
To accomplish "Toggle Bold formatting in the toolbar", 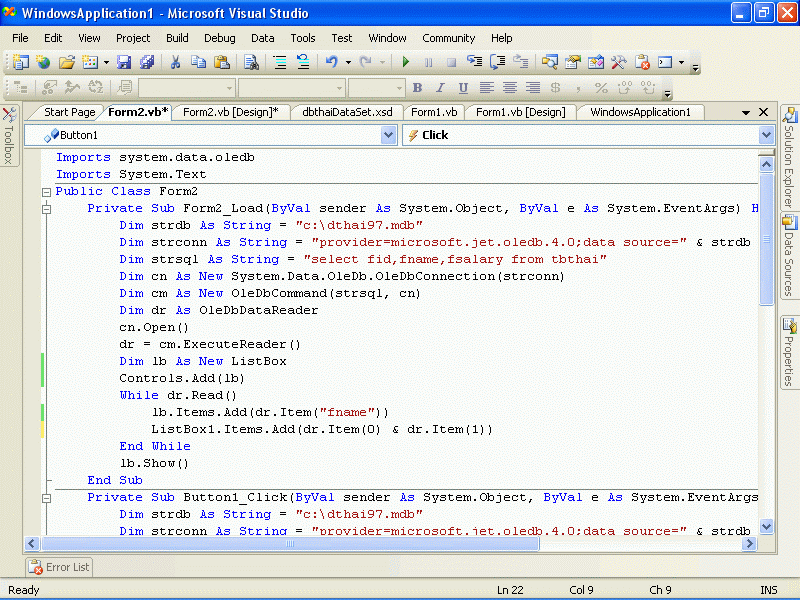I will coord(417,88).
